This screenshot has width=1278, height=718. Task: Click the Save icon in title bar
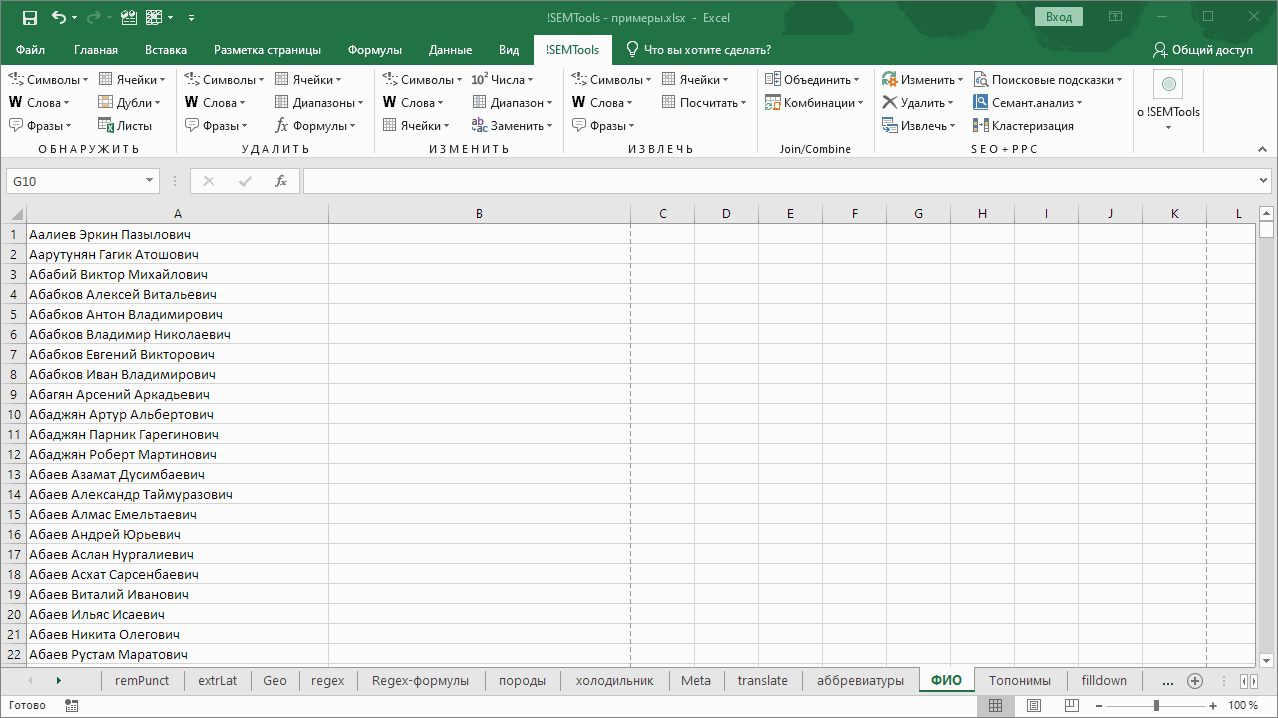tap(29, 17)
